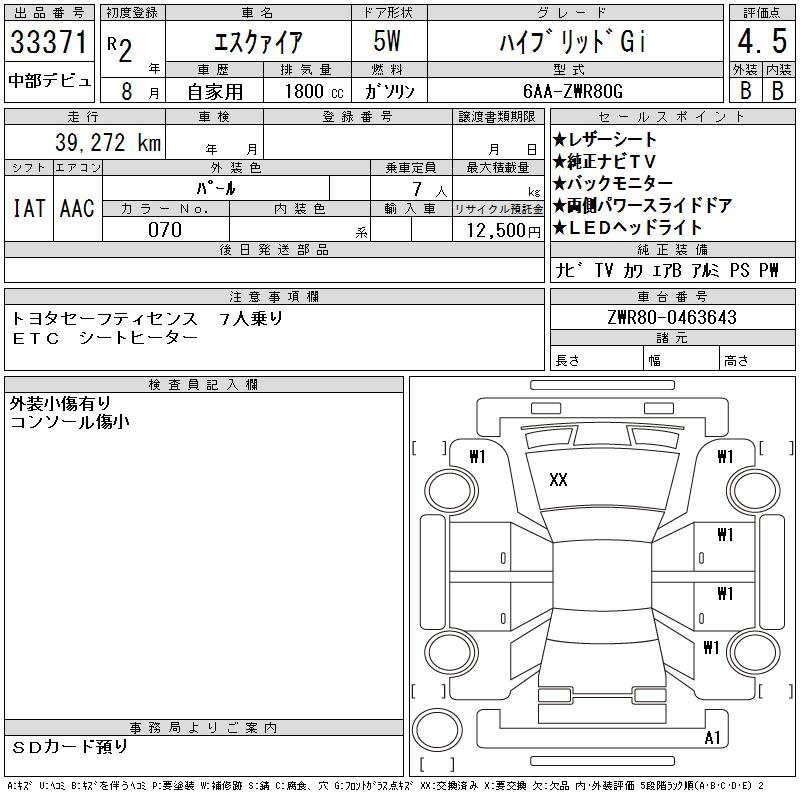Click recycle deposit 12,500円
This screenshot has height=800, width=800.
pyautogui.click(x=503, y=230)
